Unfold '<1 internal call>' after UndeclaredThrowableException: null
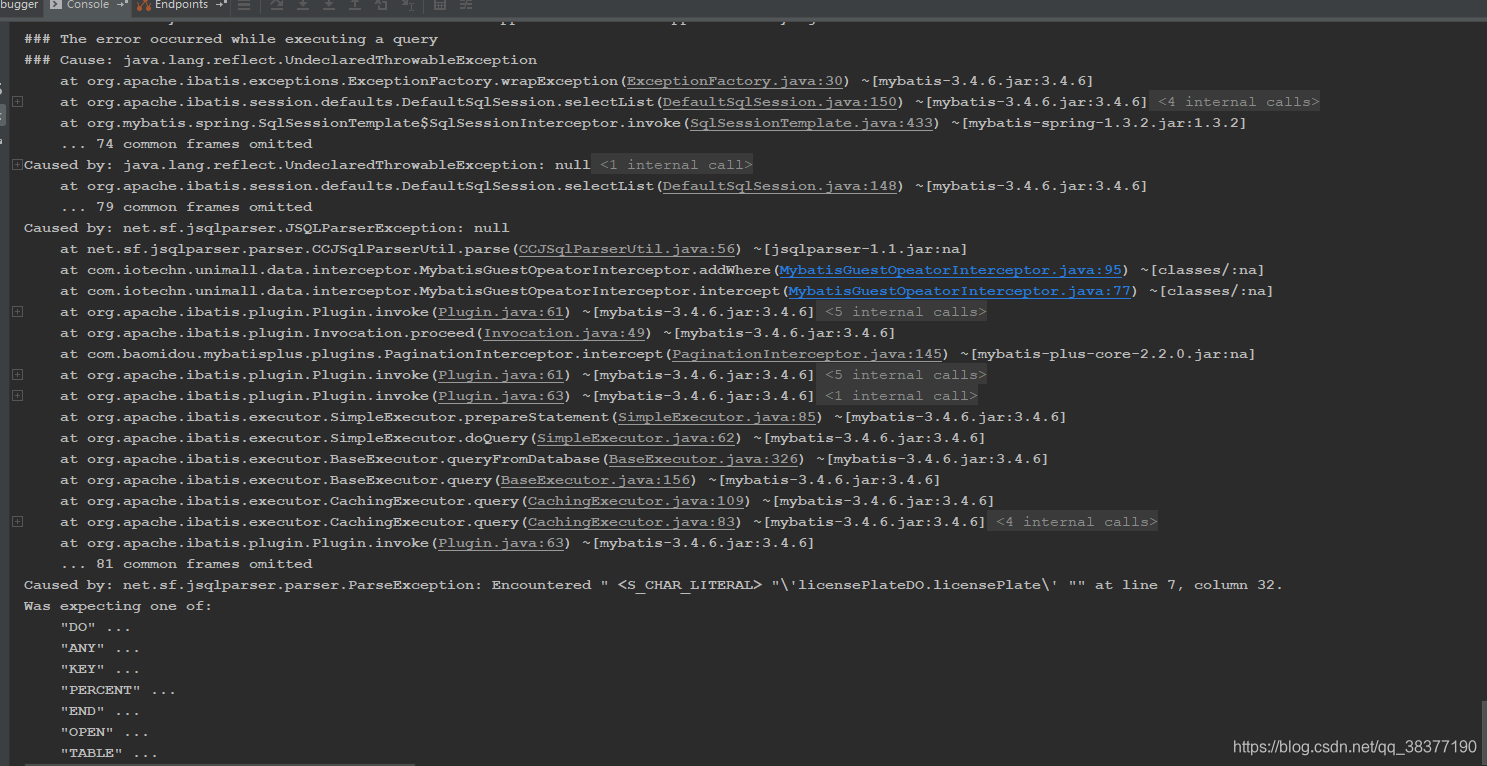The width and height of the screenshot is (1487, 766). pyautogui.click(x=673, y=165)
